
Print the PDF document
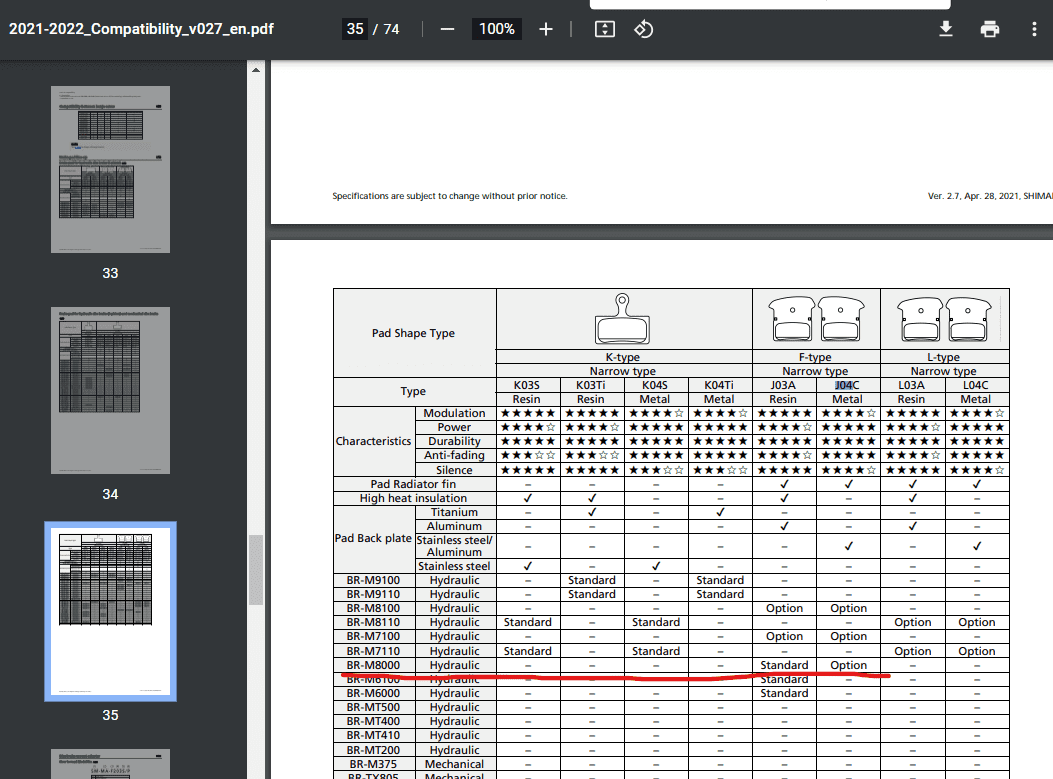point(990,29)
